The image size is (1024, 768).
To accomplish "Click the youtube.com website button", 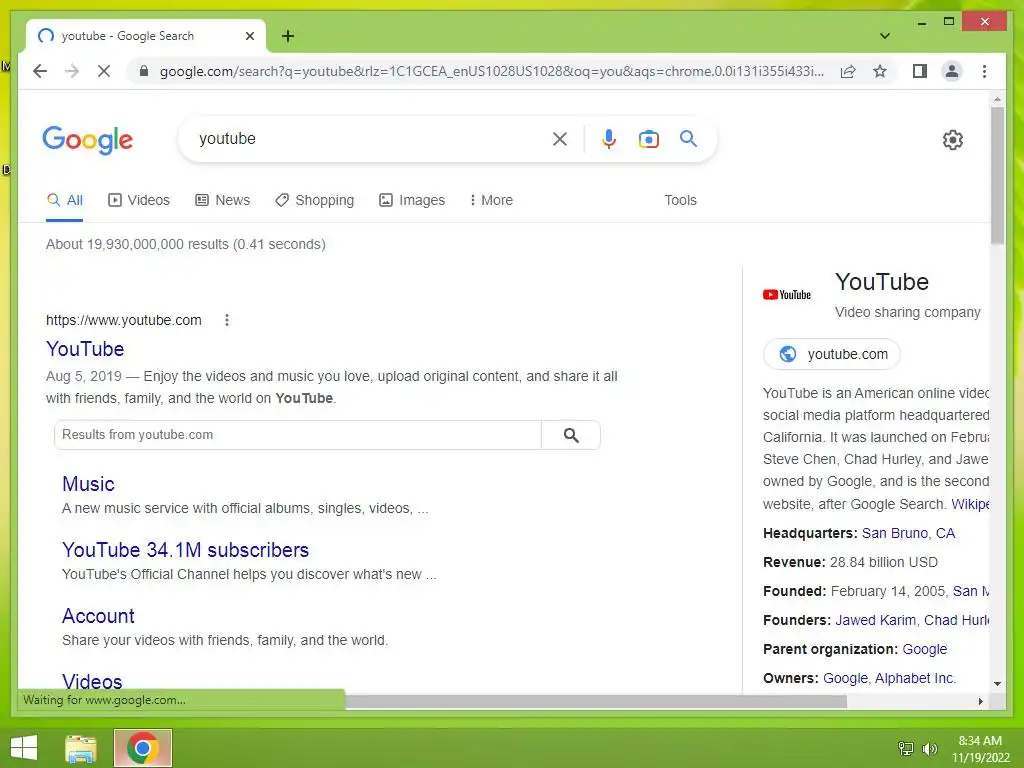I will pyautogui.click(x=832, y=354).
